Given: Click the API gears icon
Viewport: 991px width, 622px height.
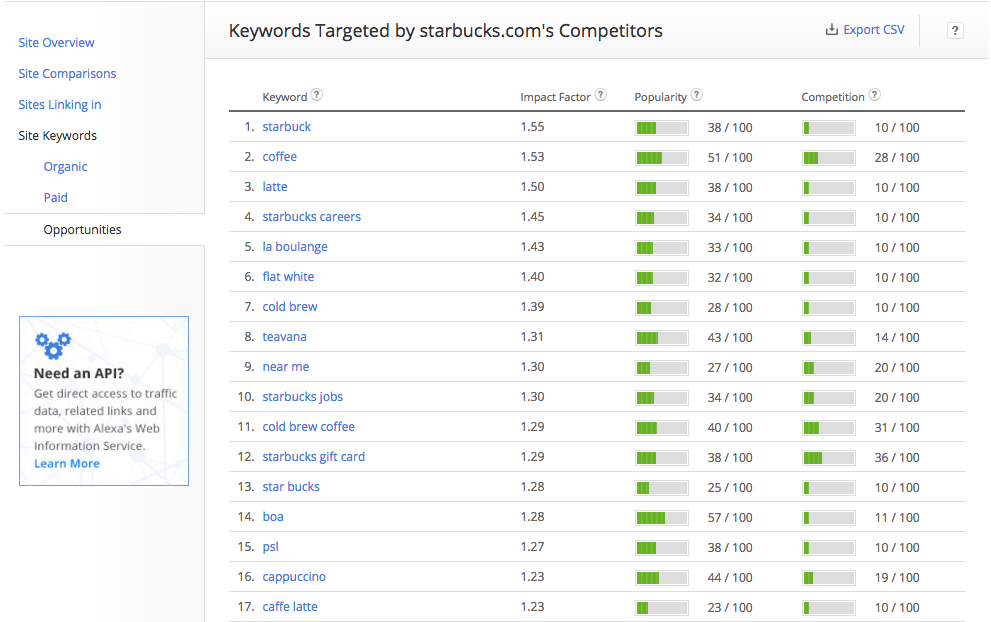Looking at the screenshot, I should [53, 345].
